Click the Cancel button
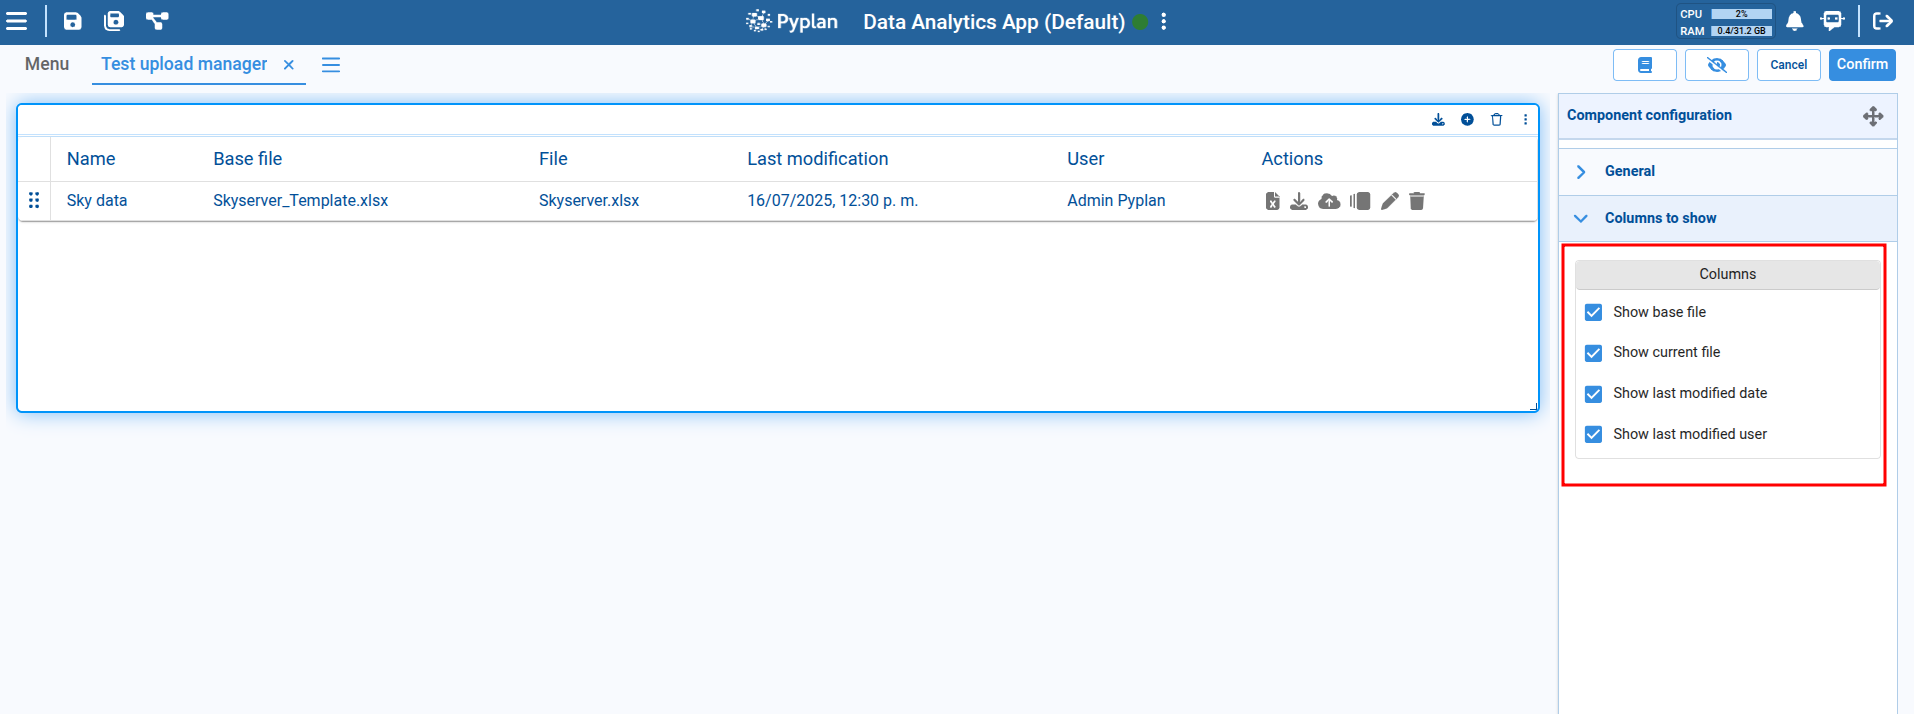This screenshot has width=1914, height=714. click(1788, 65)
